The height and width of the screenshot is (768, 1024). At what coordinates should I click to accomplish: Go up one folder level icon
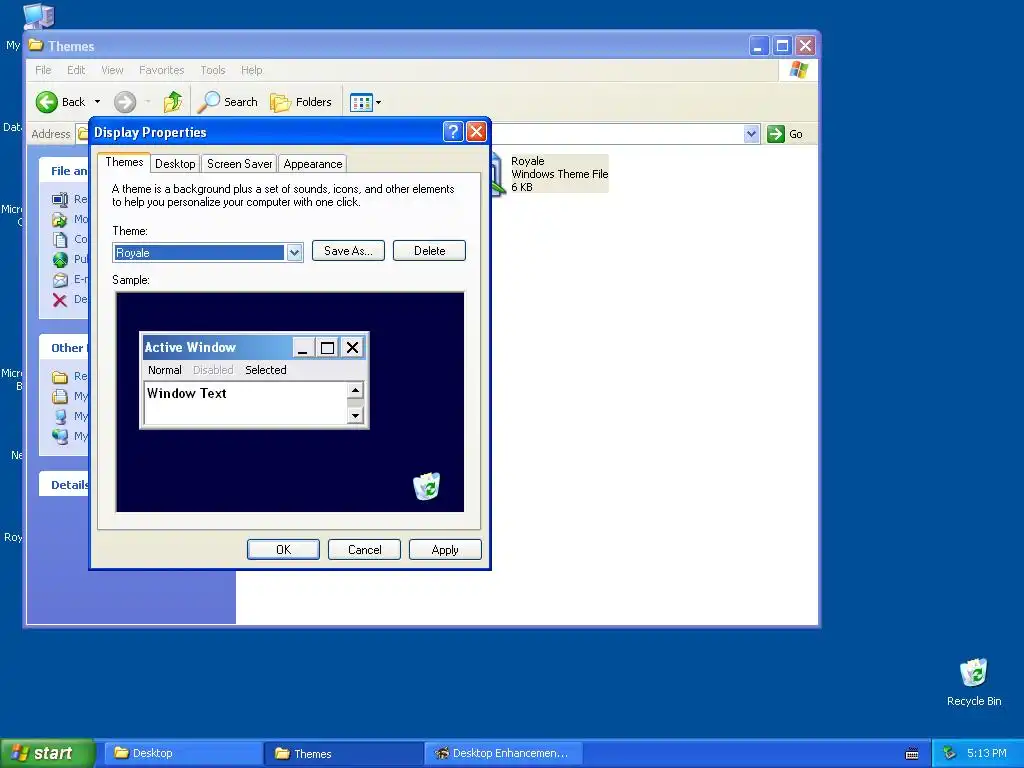click(x=172, y=102)
